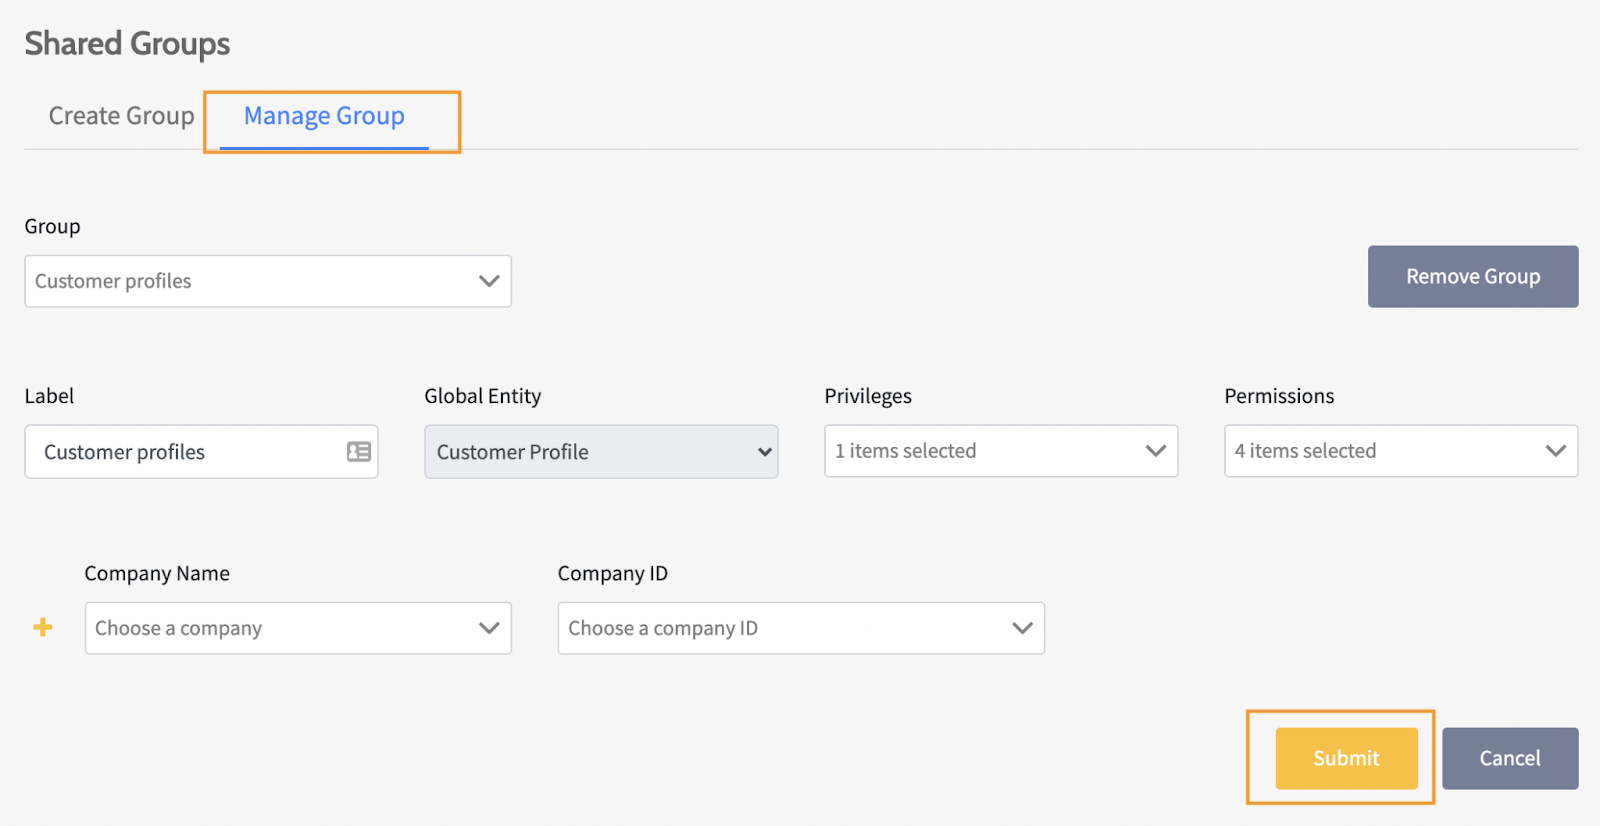Image resolution: width=1600 pixels, height=826 pixels.
Task: Open the 'Choose a company' dropdown
Action: [x=280, y=628]
